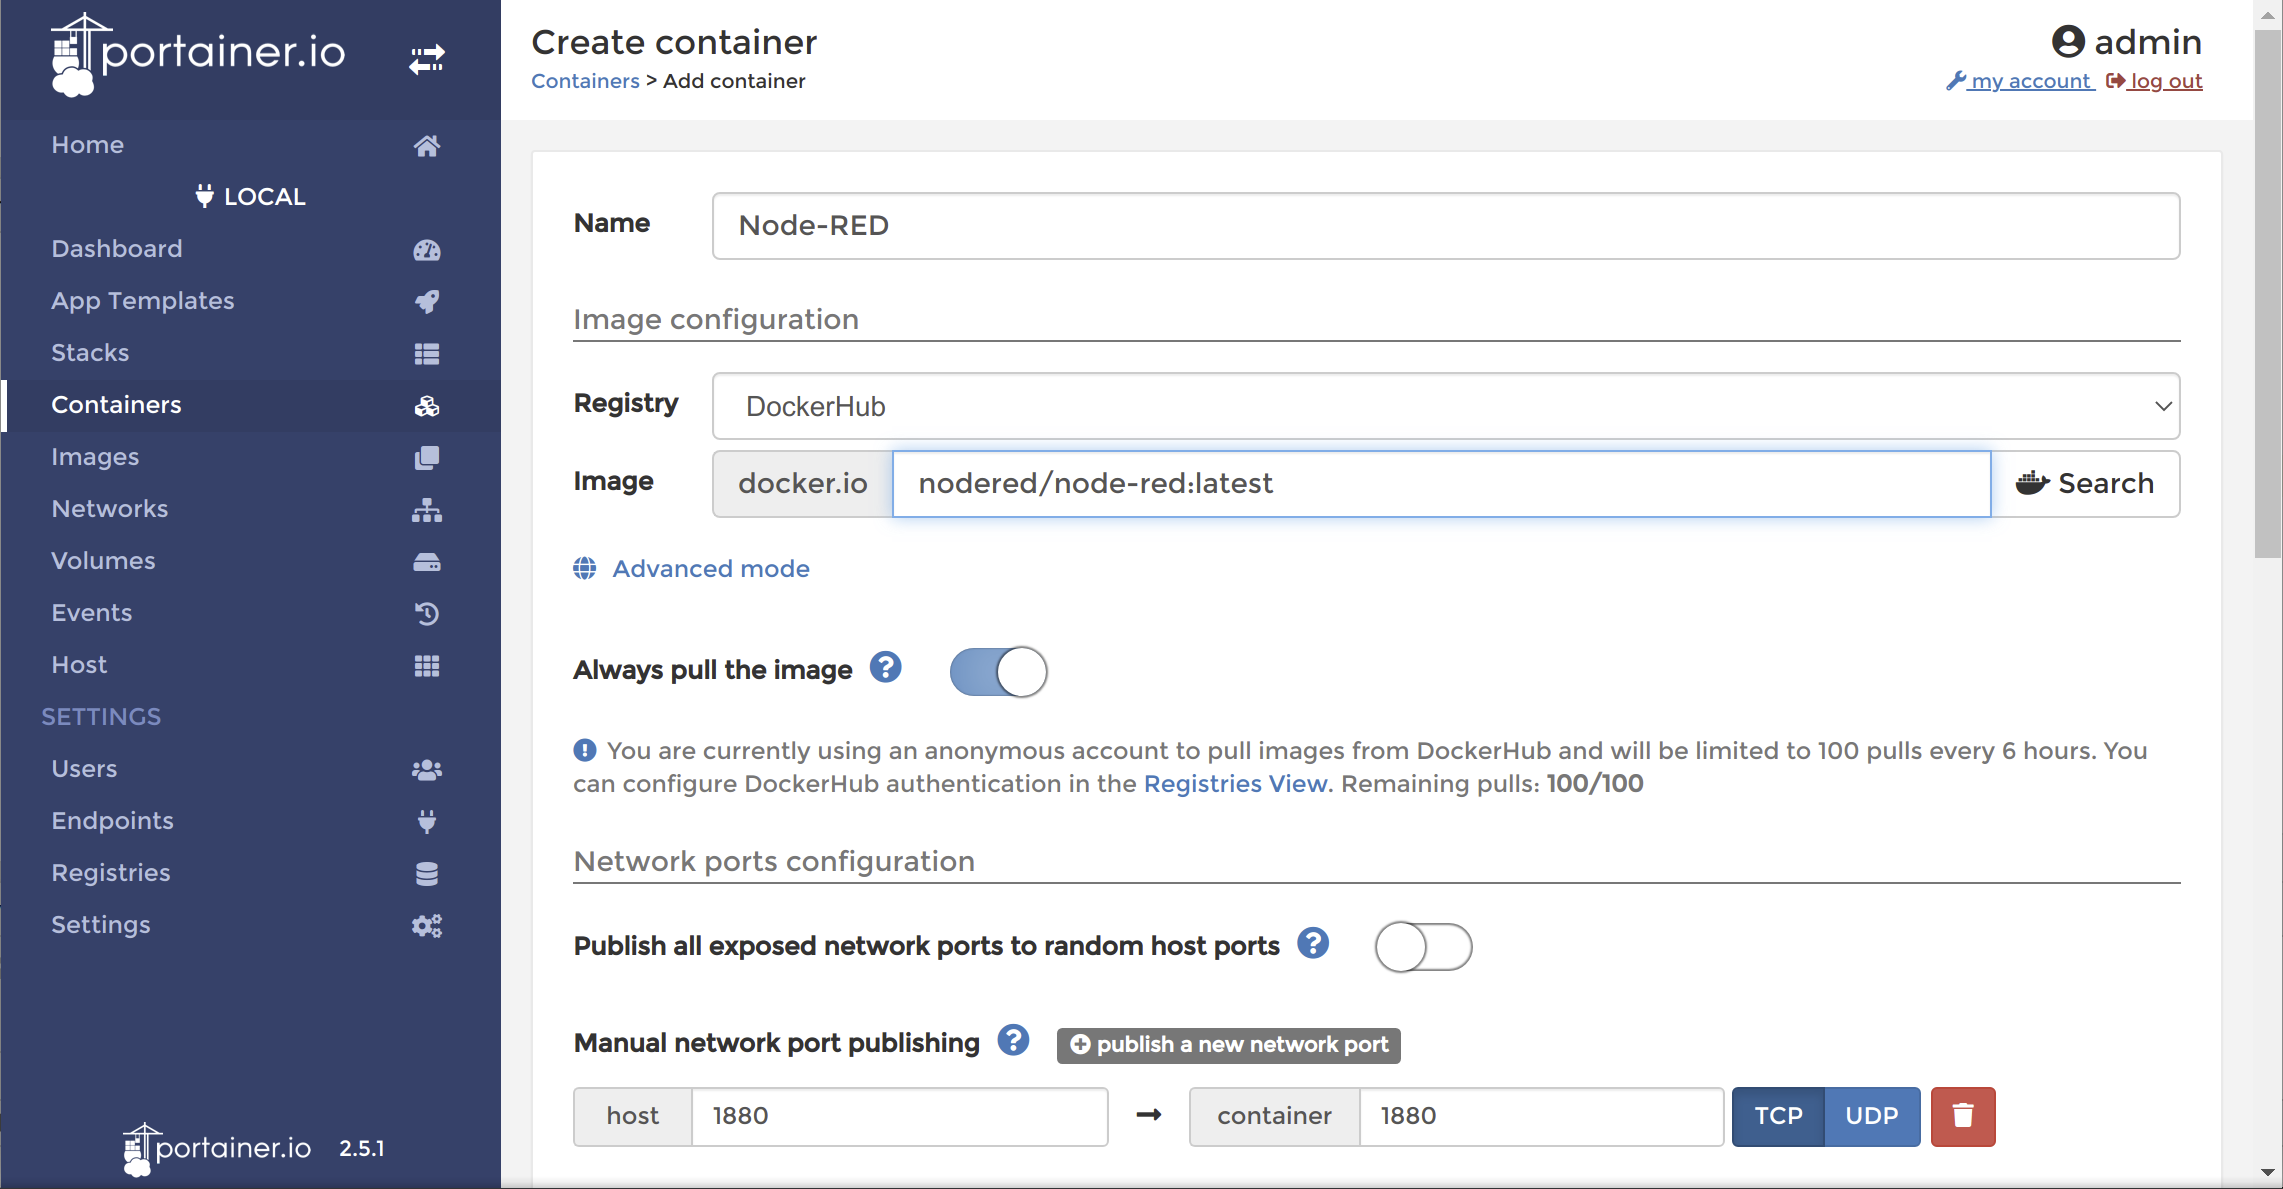Click the Settings gears icon in sidebar
The image size is (2283, 1189).
tap(427, 926)
